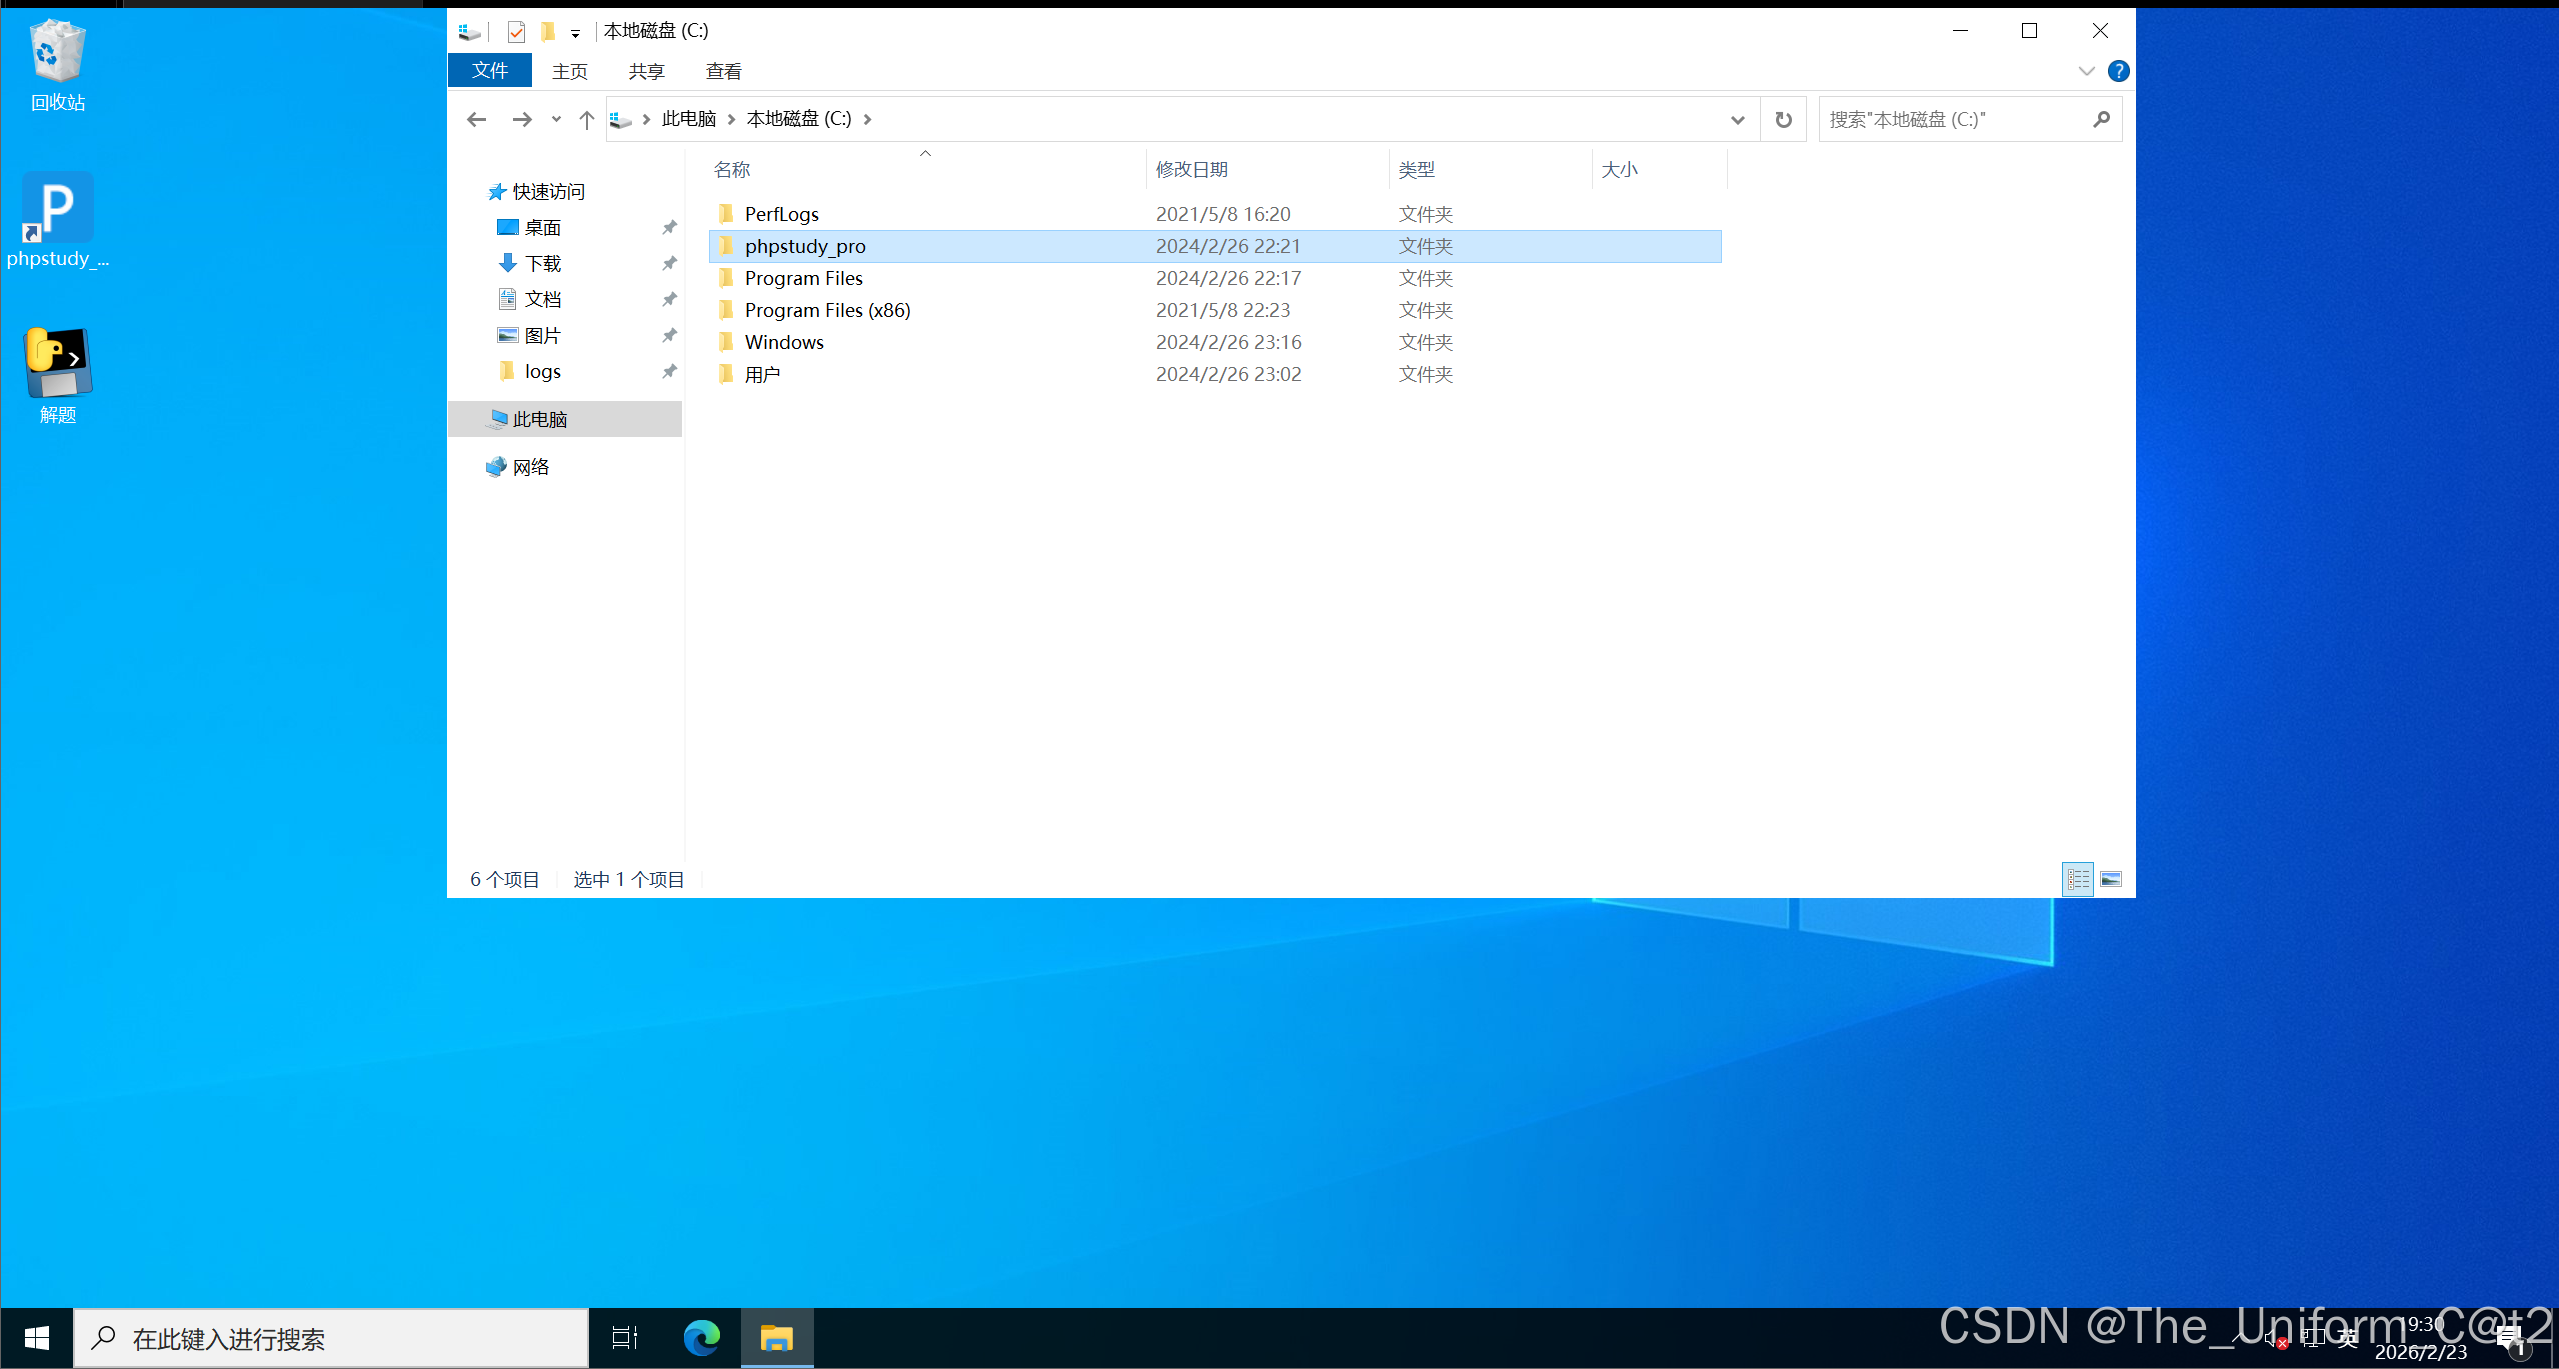The height and width of the screenshot is (1369, 2559).
Task: Click the Properties icon in title bar
Action: 516,32
